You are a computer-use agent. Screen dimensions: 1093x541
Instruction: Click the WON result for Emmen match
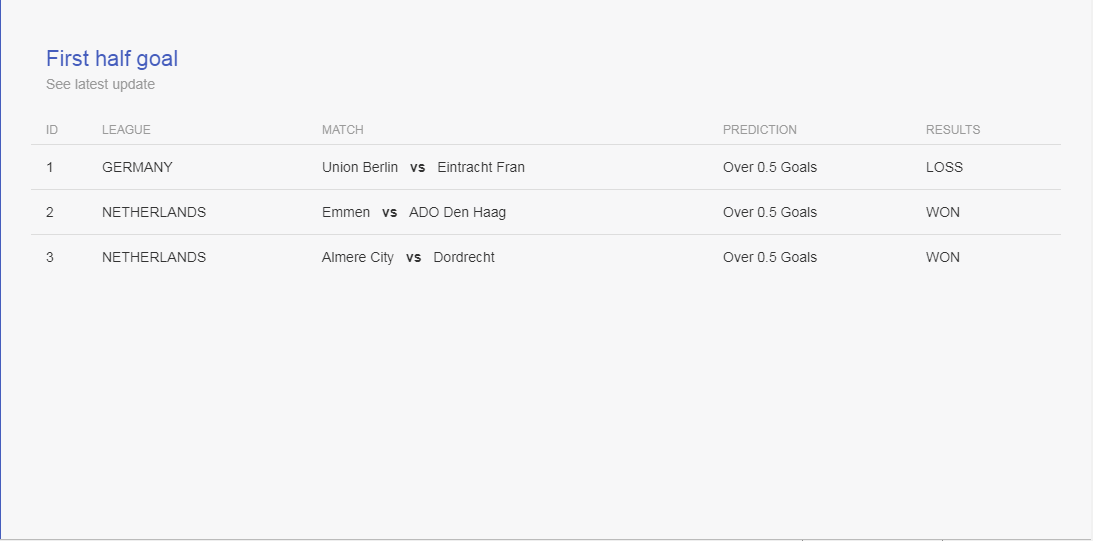[x=942, y=212]
